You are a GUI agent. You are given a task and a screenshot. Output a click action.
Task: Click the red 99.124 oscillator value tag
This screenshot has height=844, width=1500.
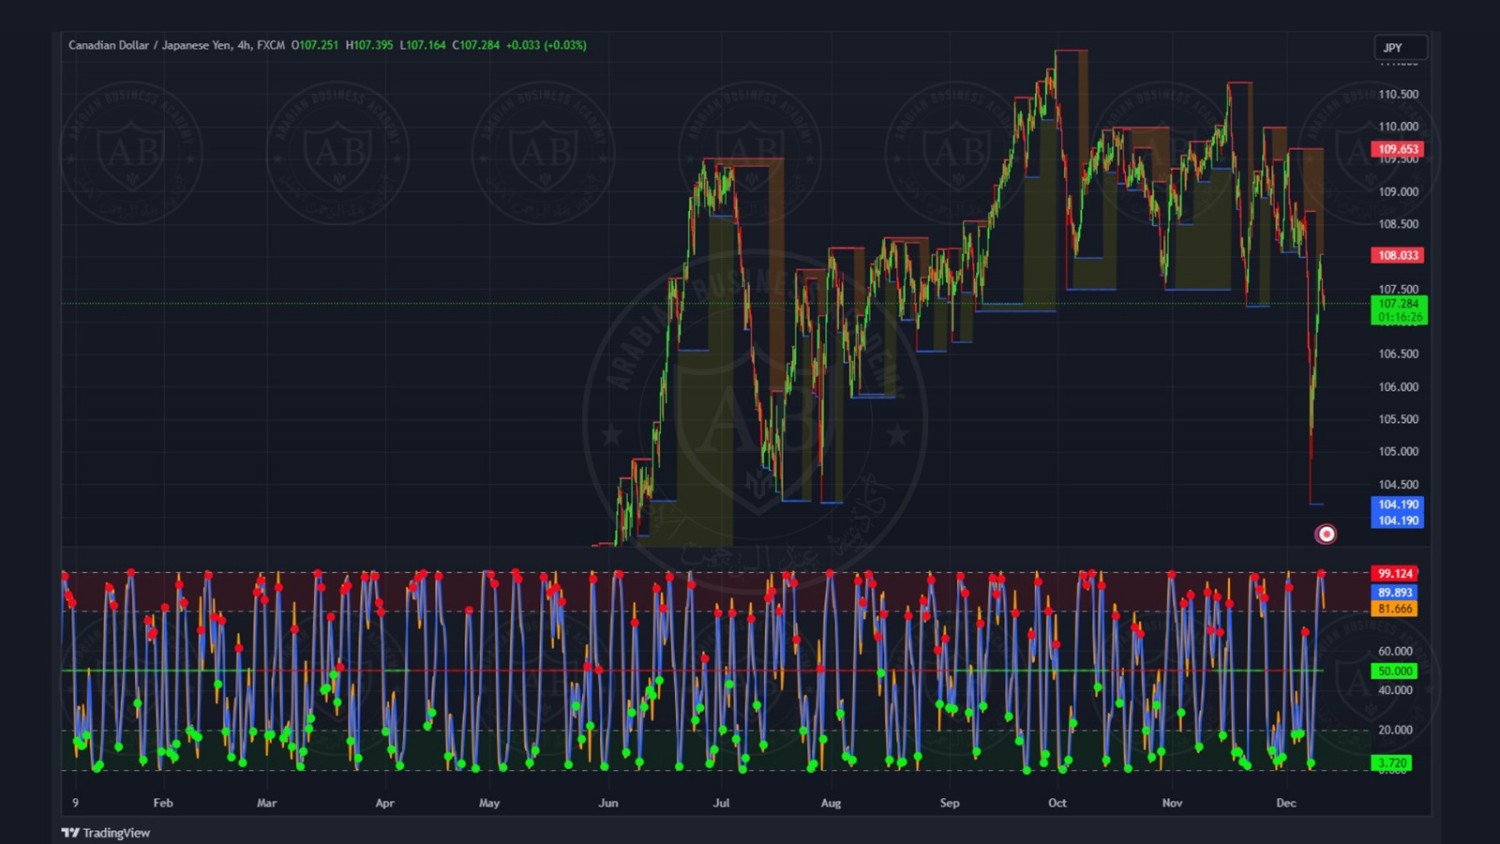pyautogui.click(x=1394, y=574)
